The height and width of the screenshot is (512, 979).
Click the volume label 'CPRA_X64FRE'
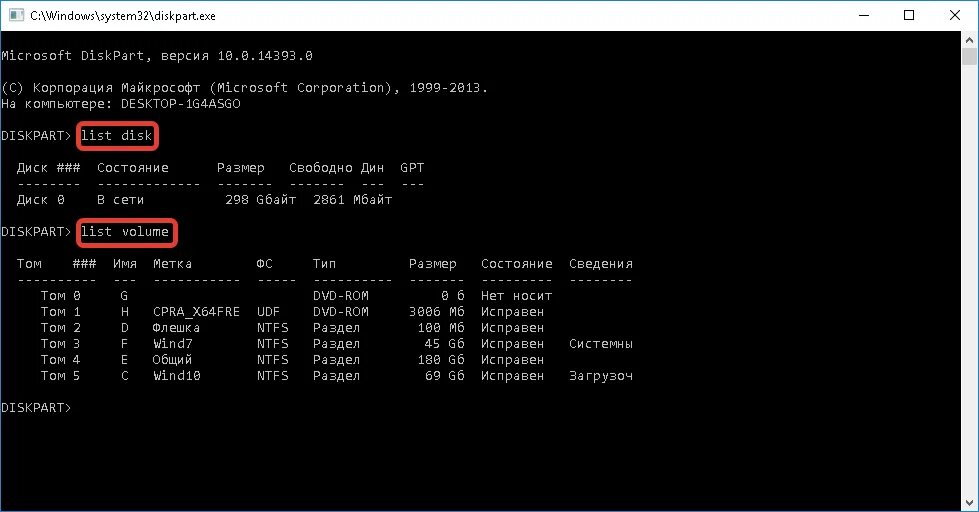[x=196, y=312]
